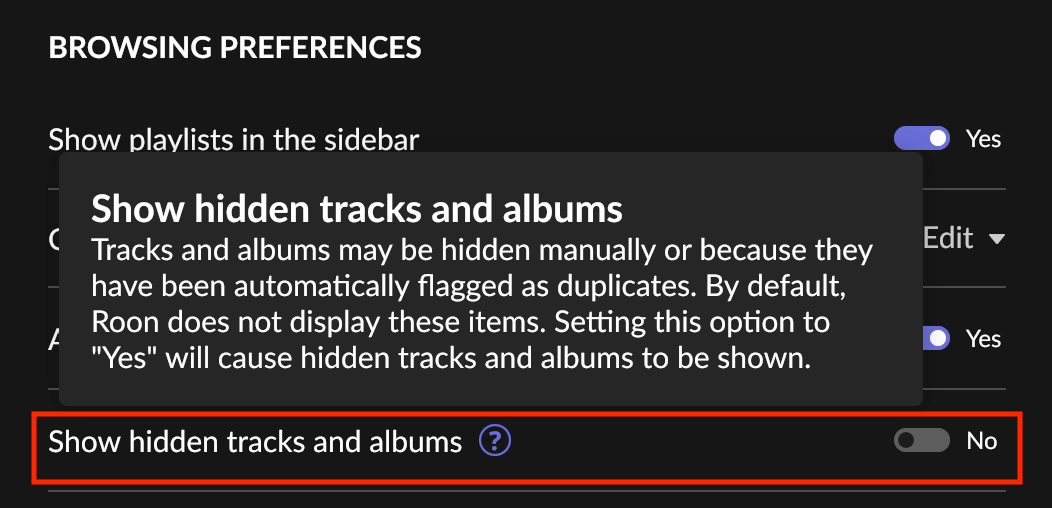This screenshot has width=1052, height=508.
Task: Click the tooltip title Show hidden tracks and albums
Action: point(357,209)
